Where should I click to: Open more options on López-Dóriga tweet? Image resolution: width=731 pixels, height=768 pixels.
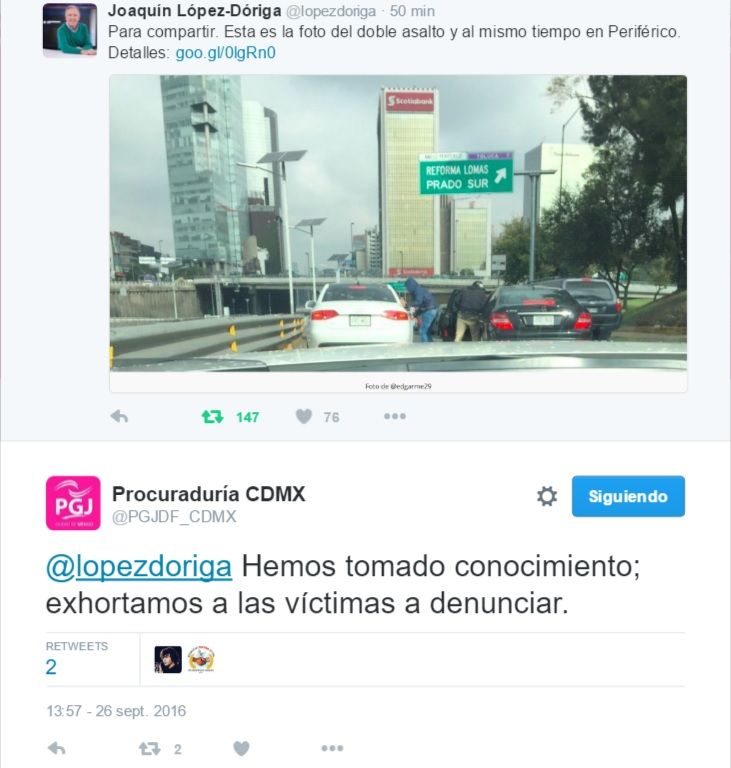click(394, 416)
